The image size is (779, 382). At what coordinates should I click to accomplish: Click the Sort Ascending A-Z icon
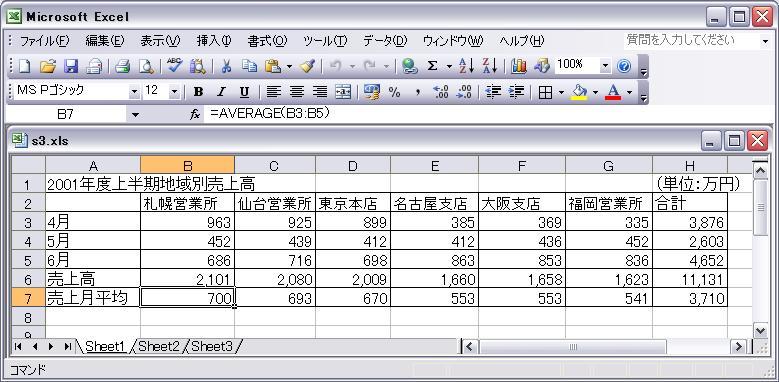[467, 66]
